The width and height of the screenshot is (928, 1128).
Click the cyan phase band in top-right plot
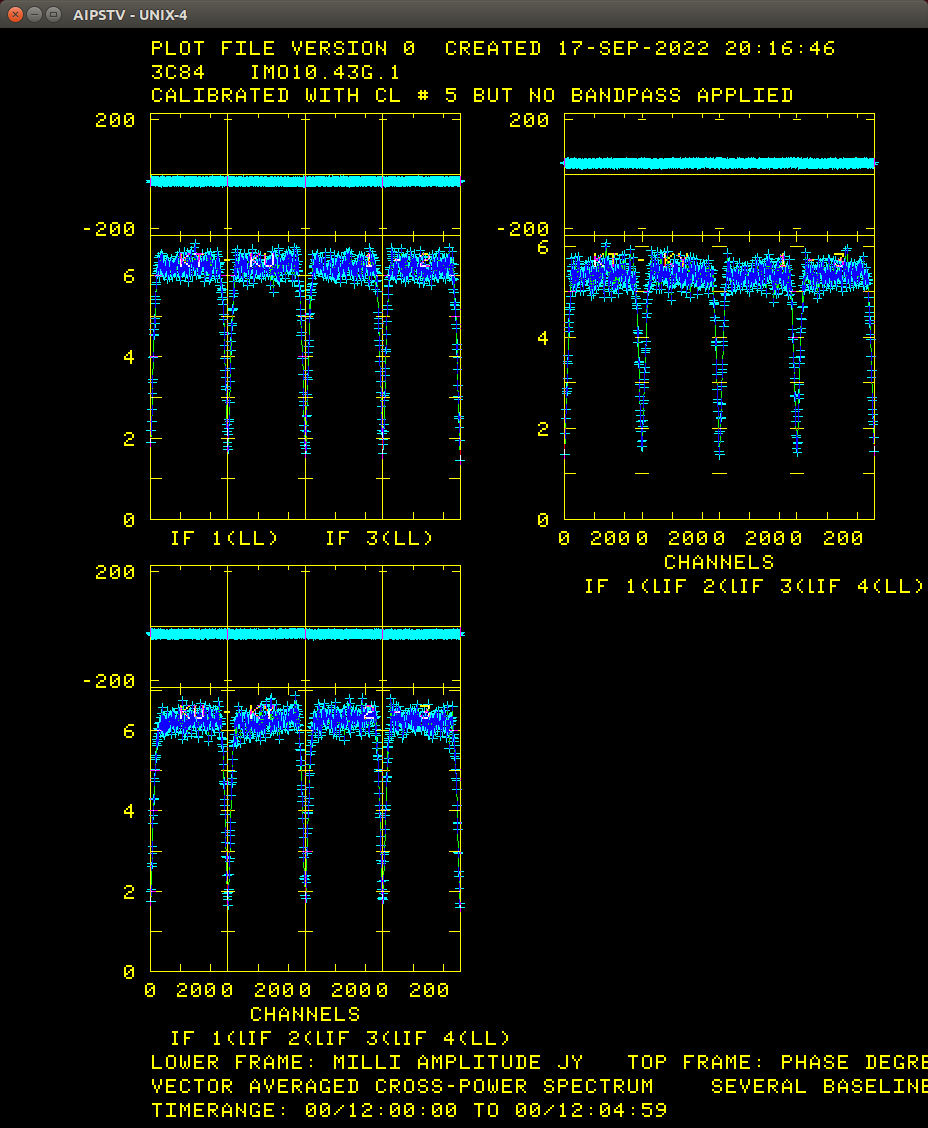tap(720, 162)
